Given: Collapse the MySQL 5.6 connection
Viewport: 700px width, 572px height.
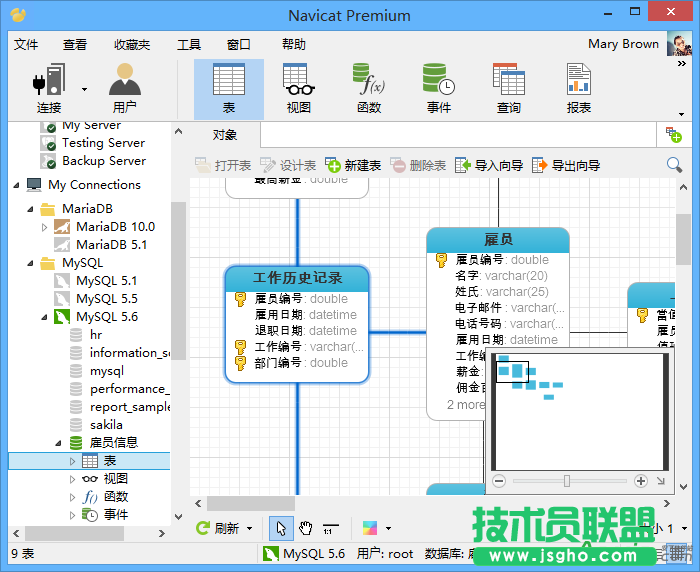Looking at the screenshot, I should (44, 317).
